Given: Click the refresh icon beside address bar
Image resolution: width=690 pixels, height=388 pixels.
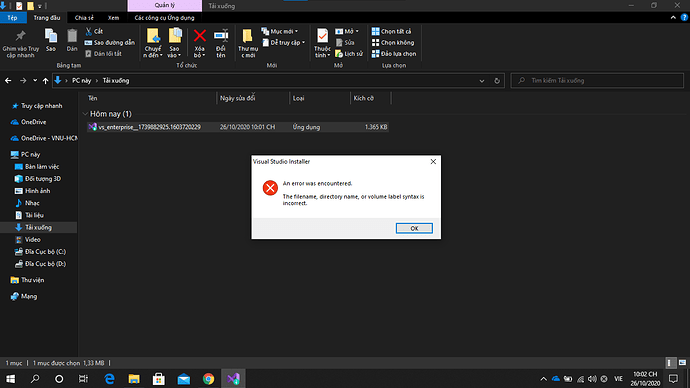Looking at the screenshot, I should click(497, 81).
